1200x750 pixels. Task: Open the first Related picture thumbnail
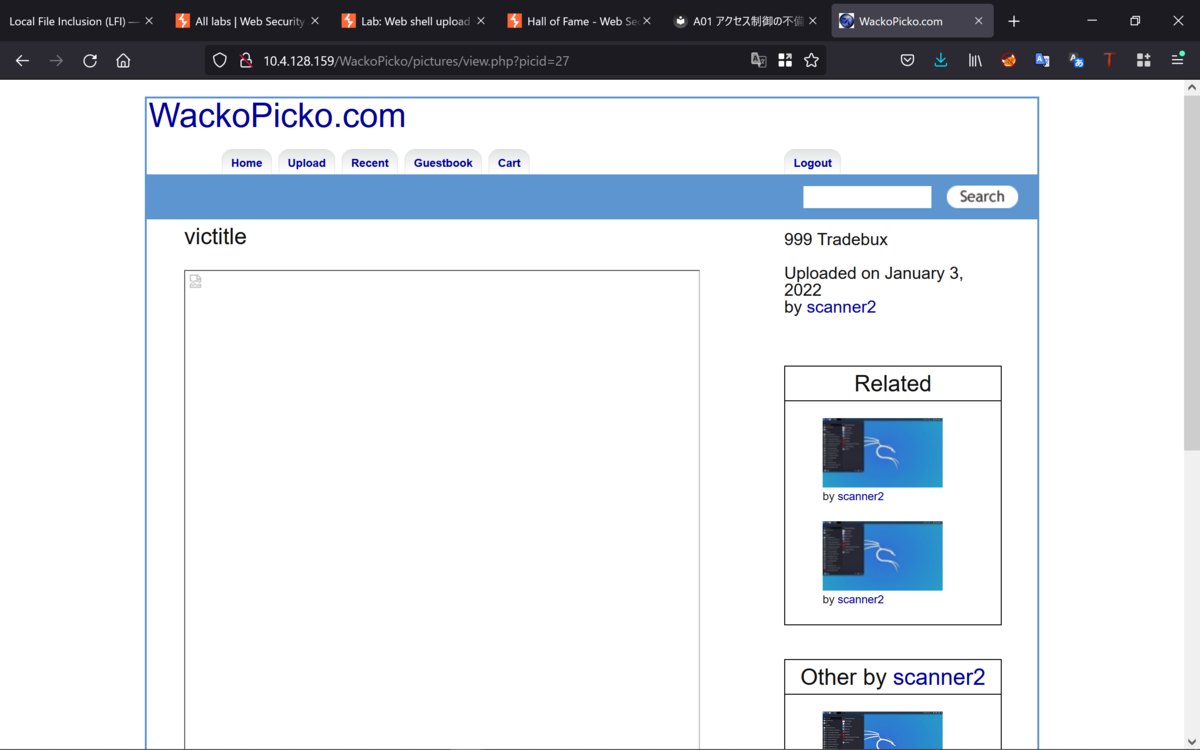pos(882,453)
